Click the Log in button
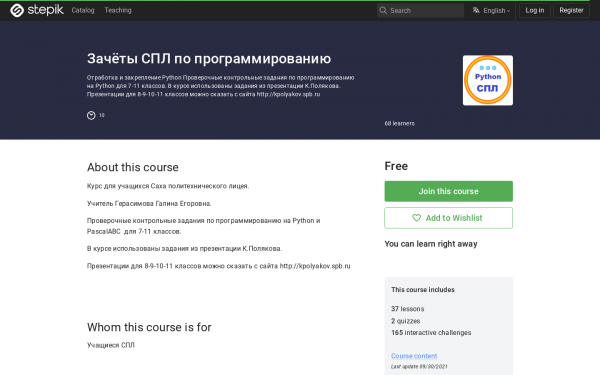The width and height of the screenshot is (600, 375). tap(535, 10)
